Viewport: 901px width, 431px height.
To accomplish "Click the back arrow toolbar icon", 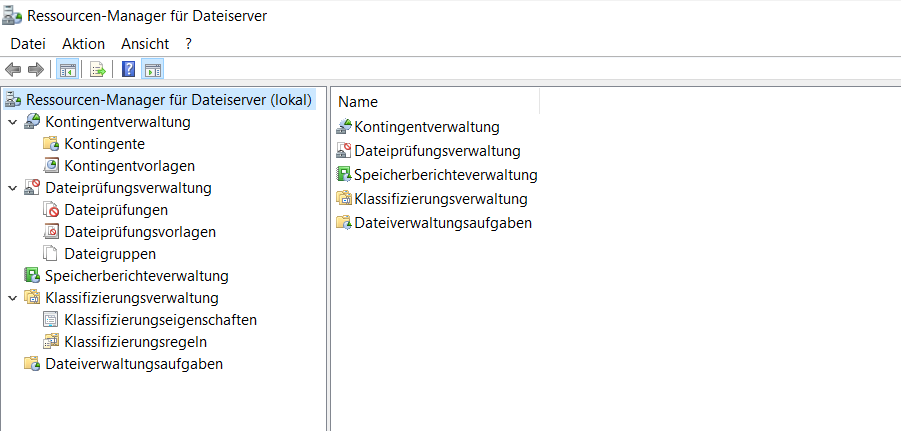I will [x=13, y=69].
